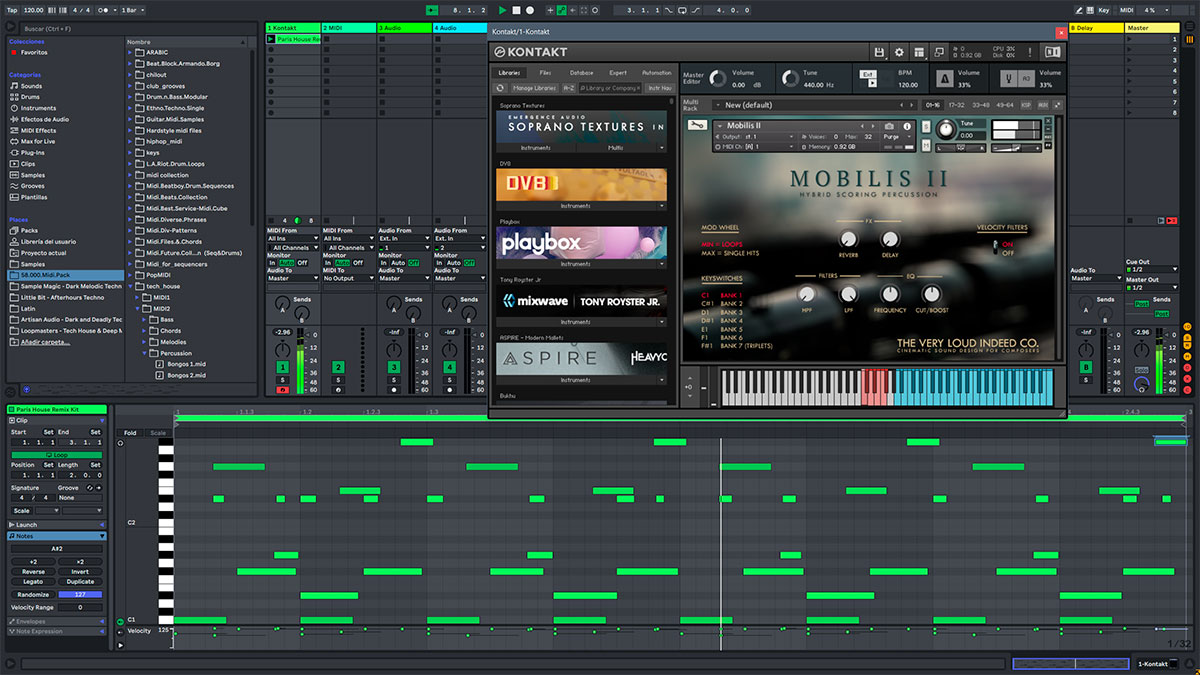Viewport: 1200px width, 675px height.
Task: Collapse the tech_house folder
Action: coord(131,286)
